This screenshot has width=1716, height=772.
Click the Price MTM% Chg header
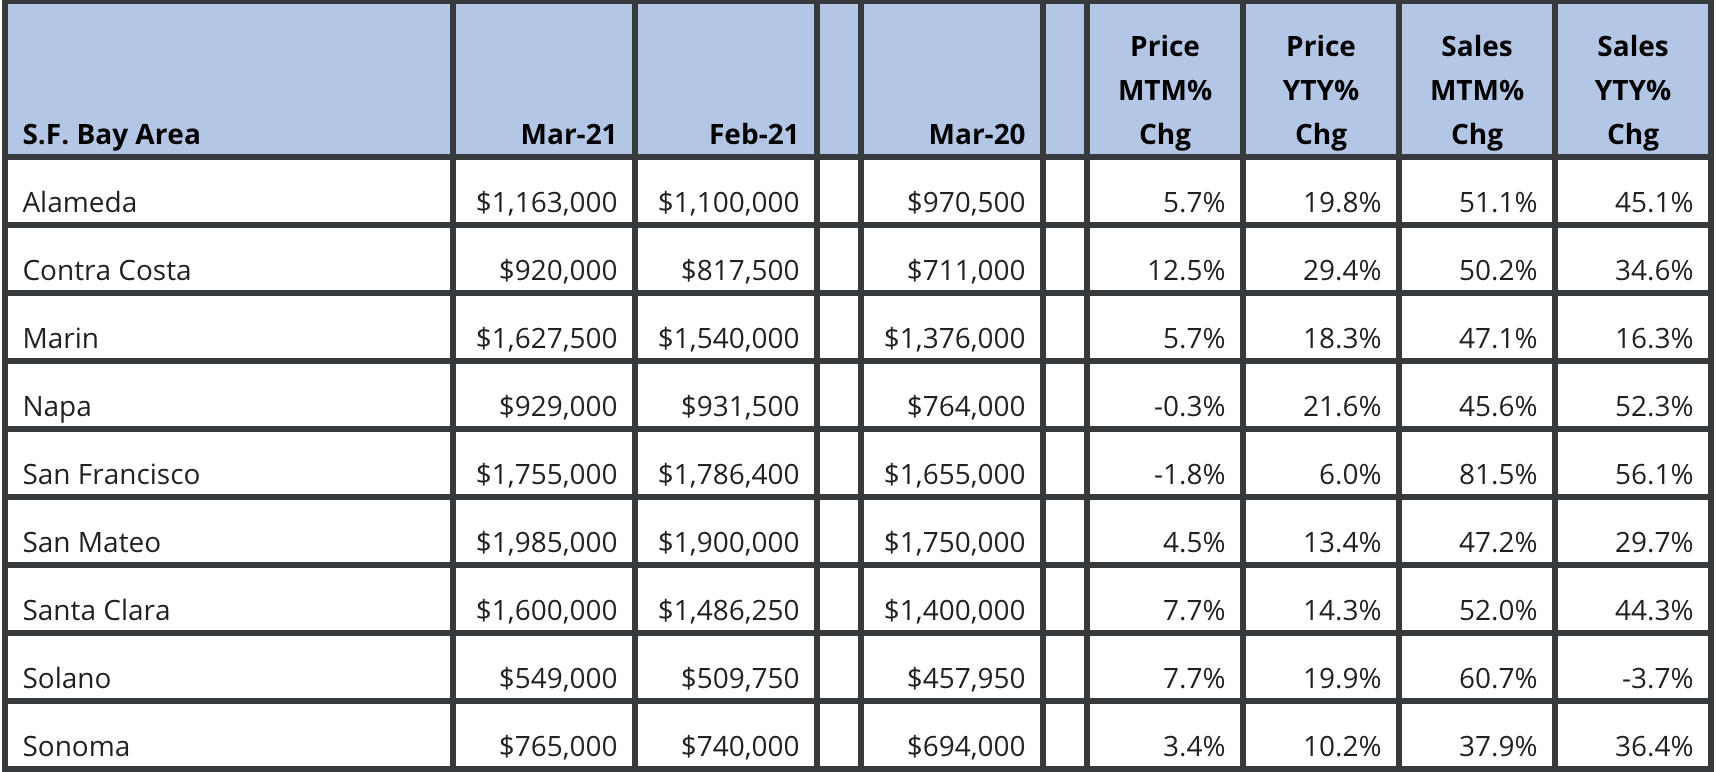[1165, 90]
